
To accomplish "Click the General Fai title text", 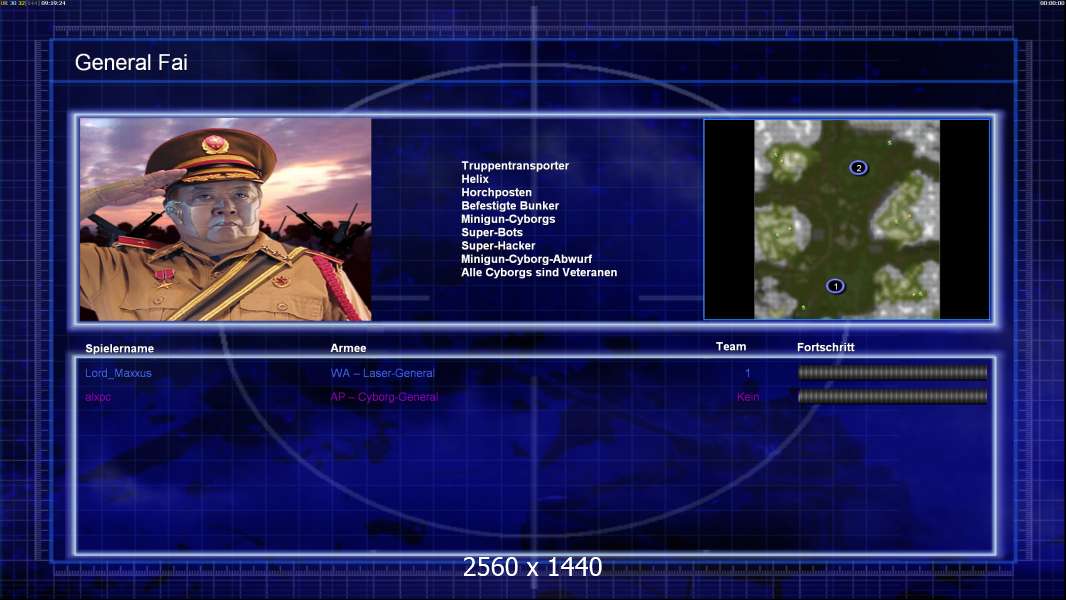I will pyautogui.click(x=131, y=63).
